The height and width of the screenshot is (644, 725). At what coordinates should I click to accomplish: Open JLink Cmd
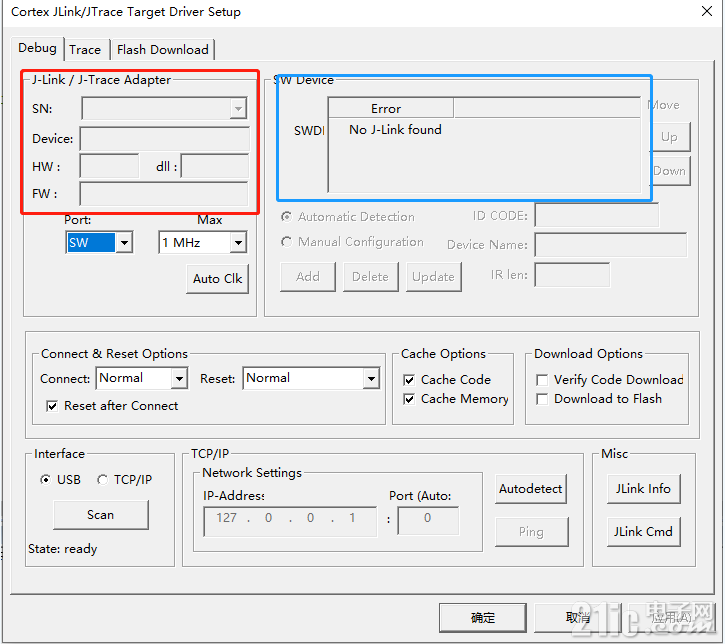tap(644, 532)
